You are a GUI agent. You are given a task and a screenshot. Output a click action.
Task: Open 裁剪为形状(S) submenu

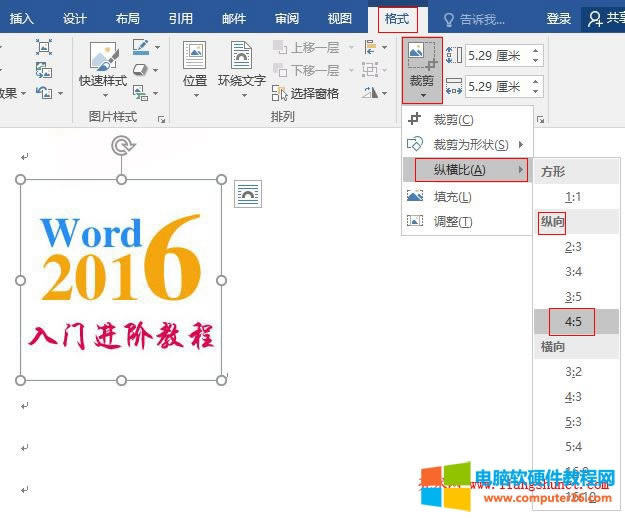[467, 144]
